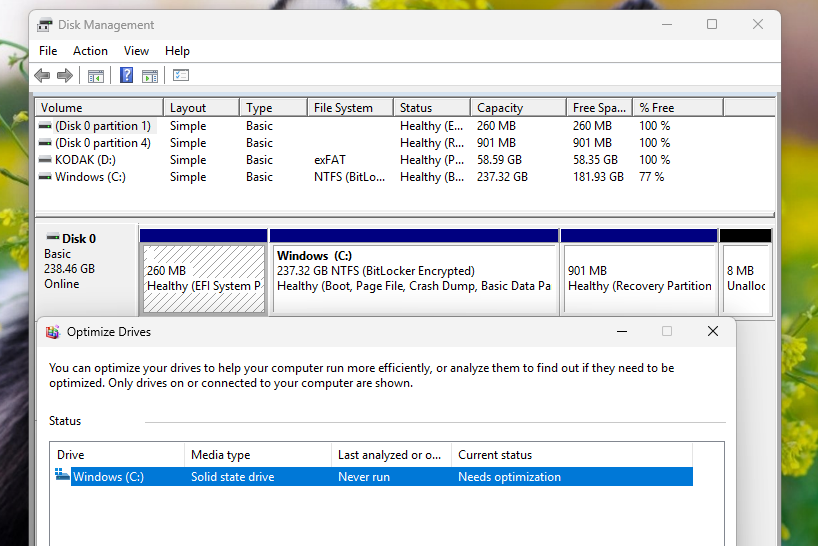Sort by Type column header

point(273,108)
